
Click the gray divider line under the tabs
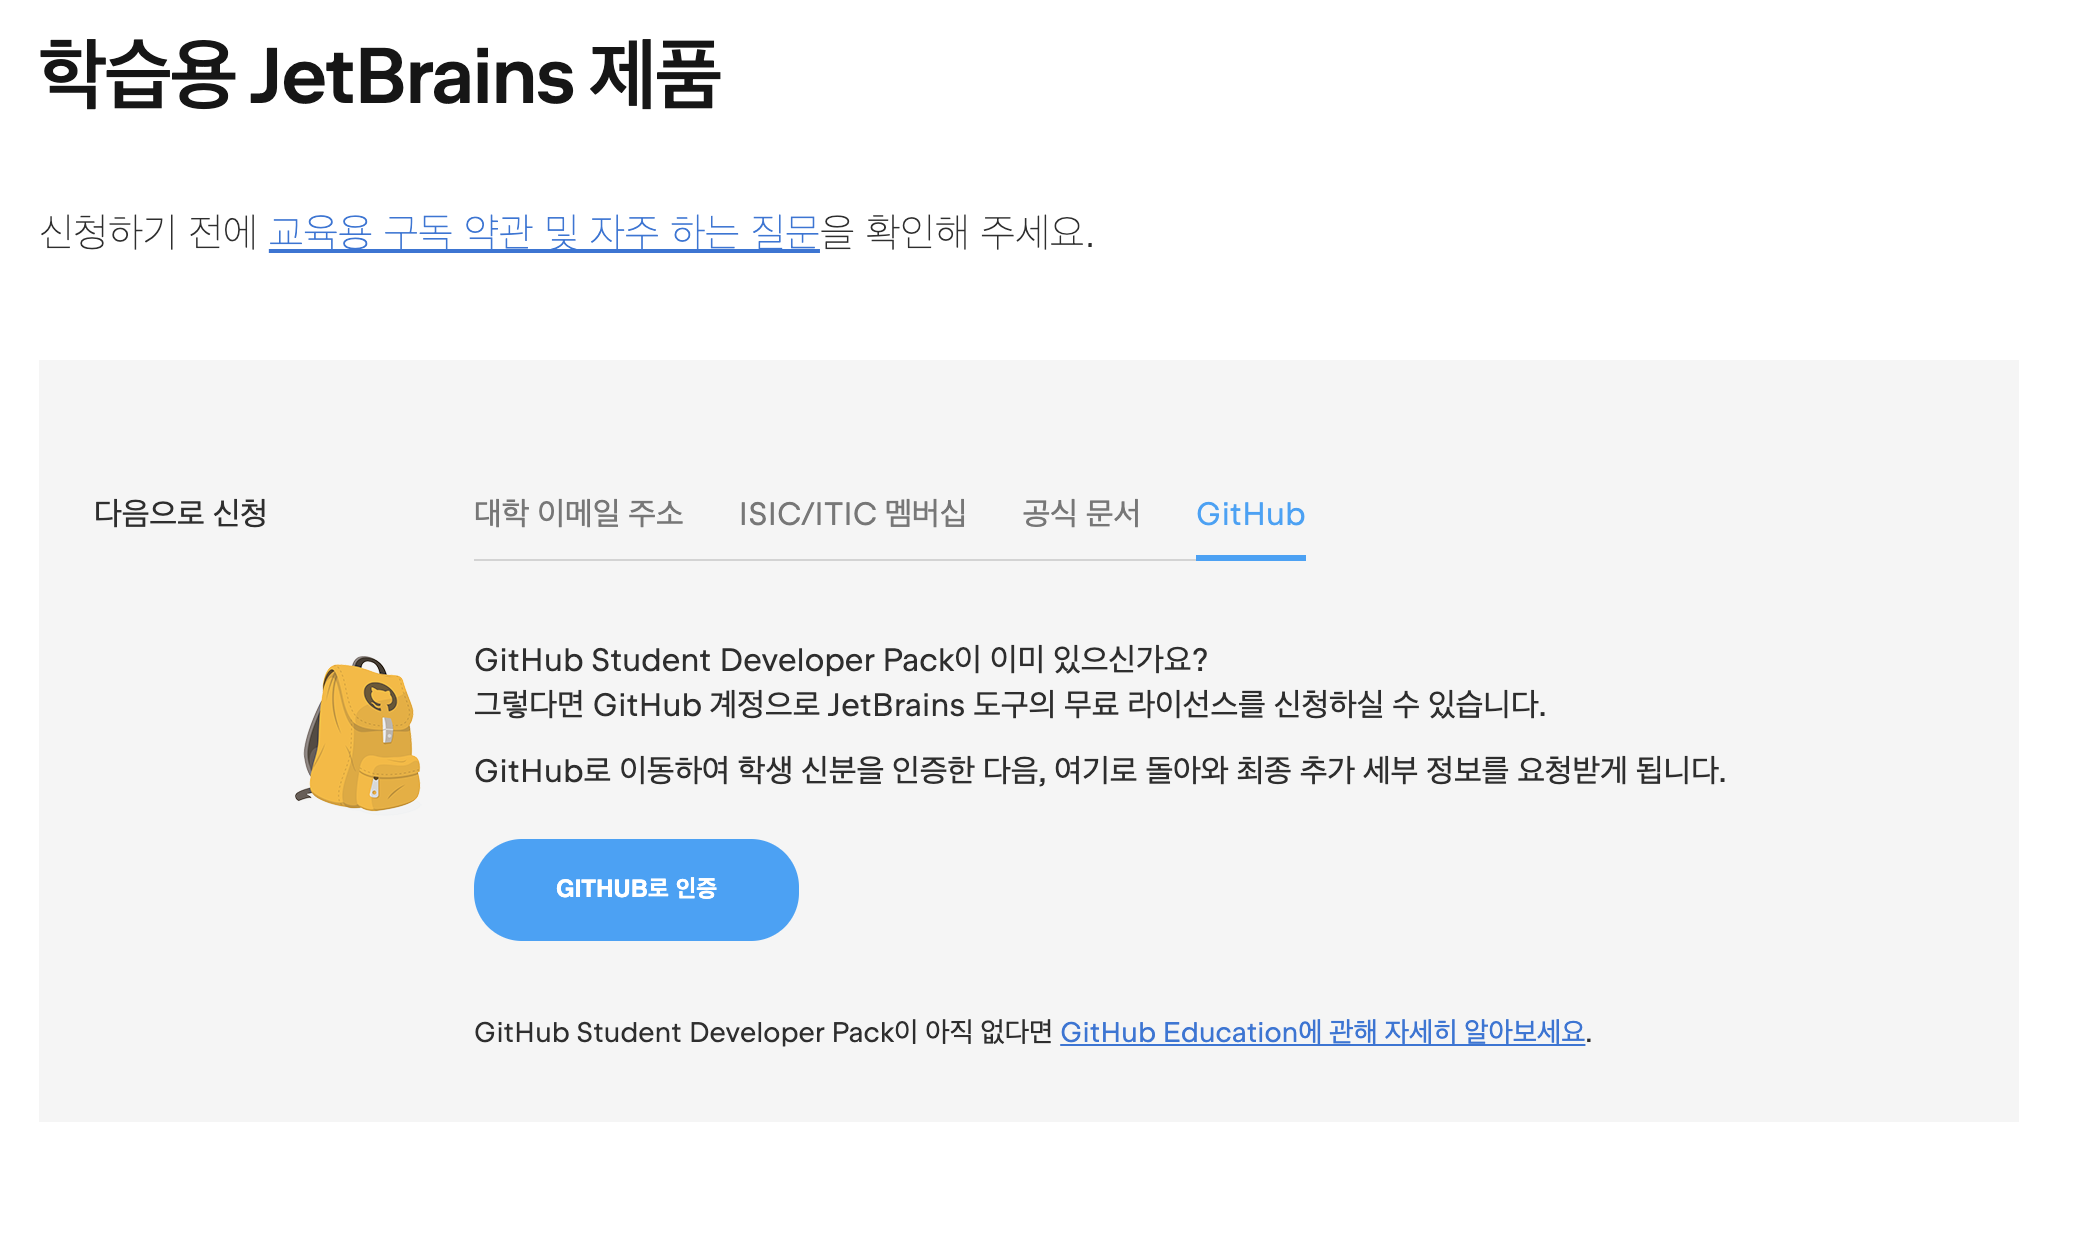(830, 560)
